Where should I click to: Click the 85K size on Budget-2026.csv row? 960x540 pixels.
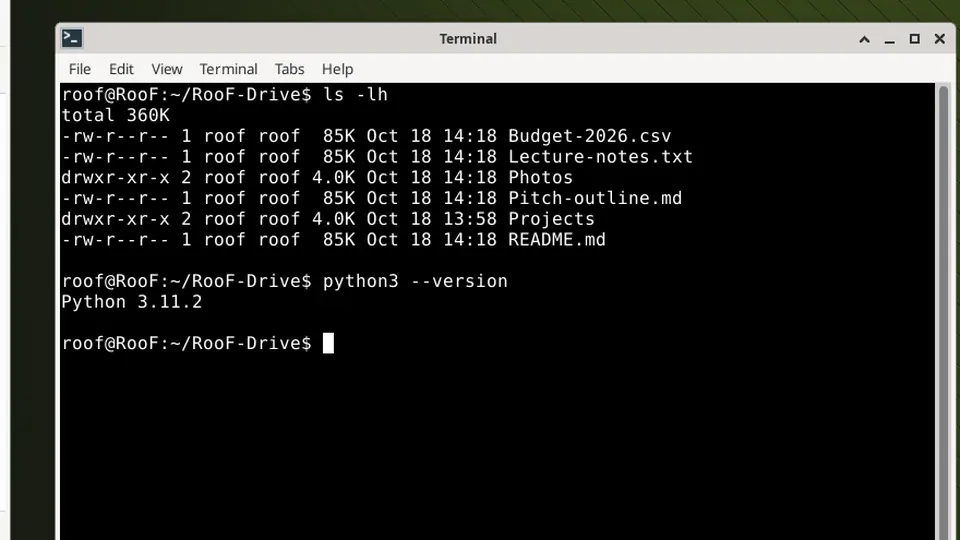pos(339,136)
